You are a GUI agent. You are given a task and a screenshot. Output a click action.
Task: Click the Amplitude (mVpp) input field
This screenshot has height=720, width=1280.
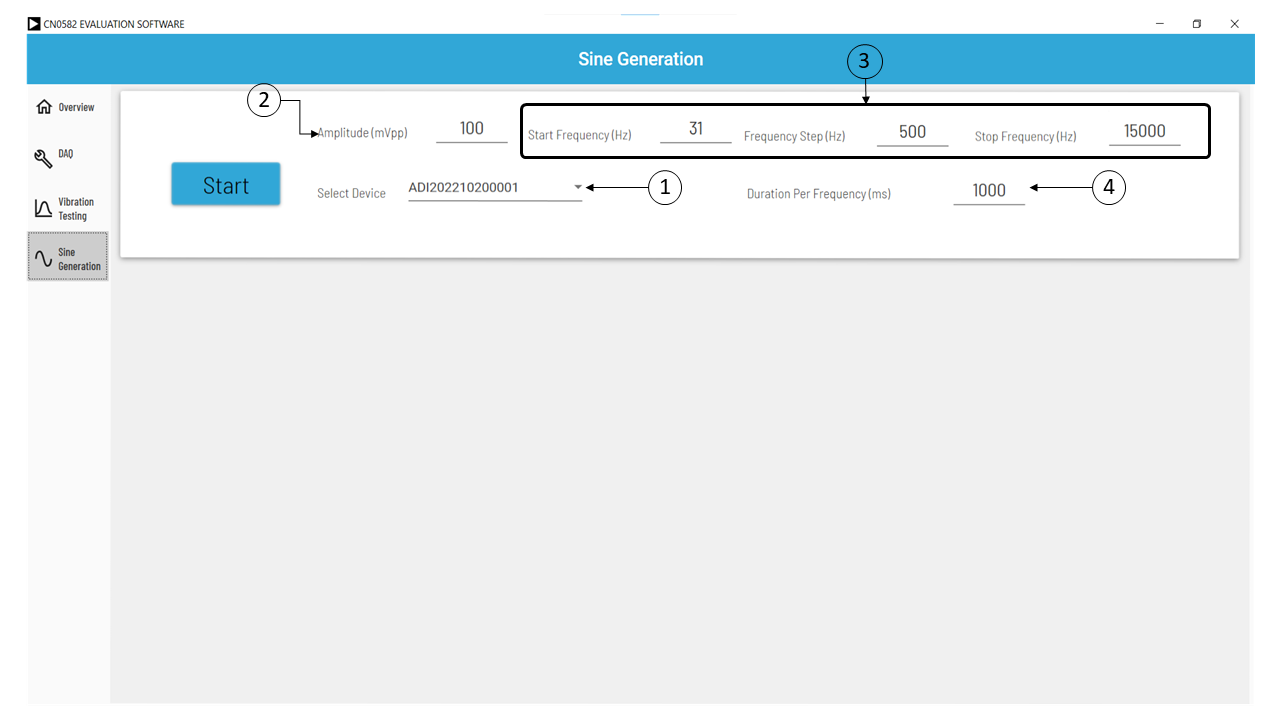click(471, 128)
